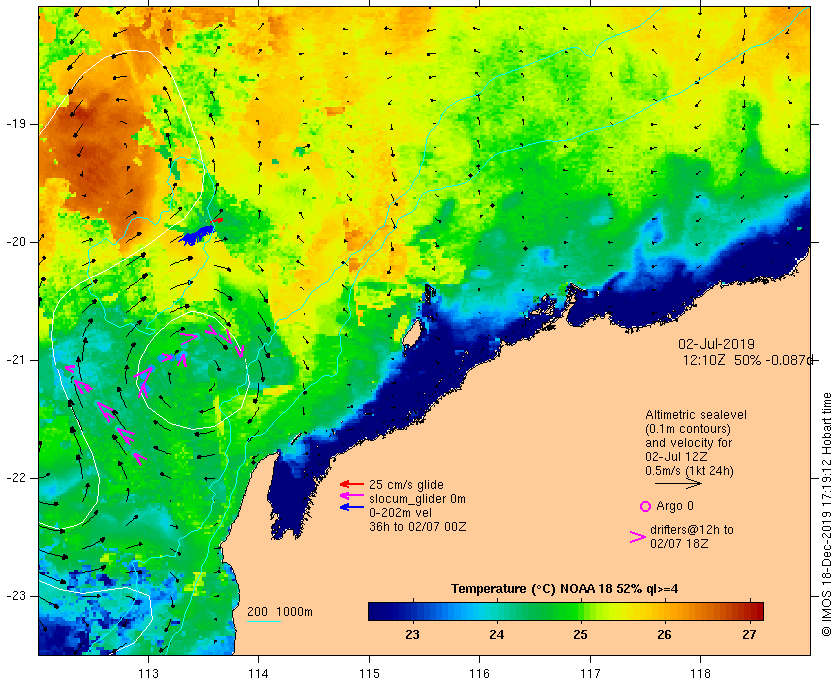Click the magenta drifters legend chevron
This screenshot has width=840, height=680.
(638, 537)
